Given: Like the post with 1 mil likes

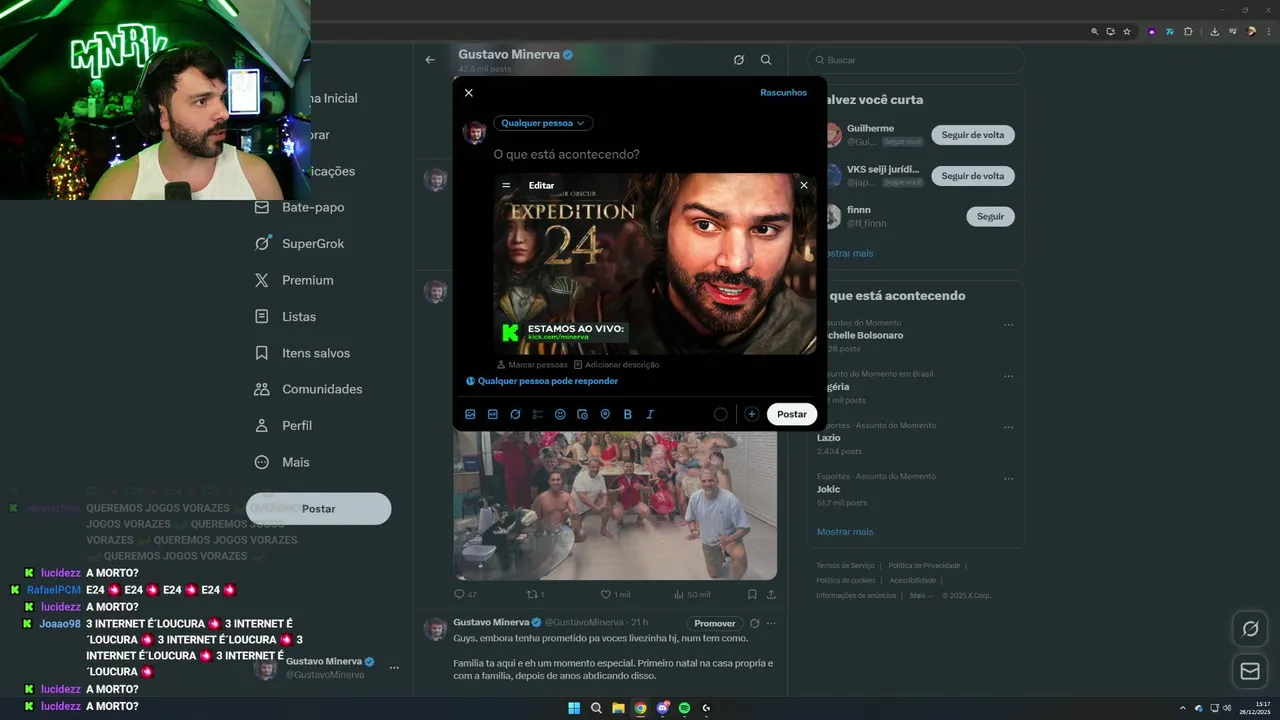Looking at the screenshot, I should click(x=614, y=594).
